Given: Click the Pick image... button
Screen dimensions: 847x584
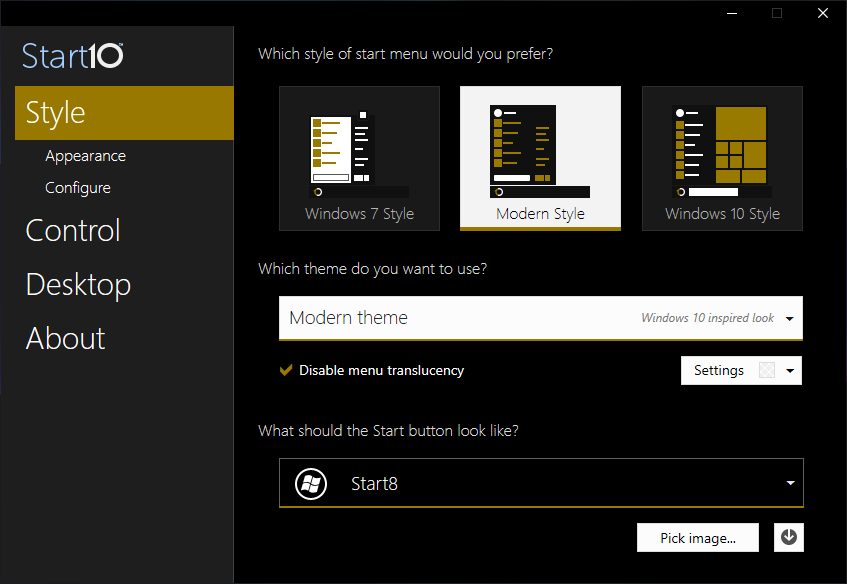Looking at the screenshot, I should point(697,538).
